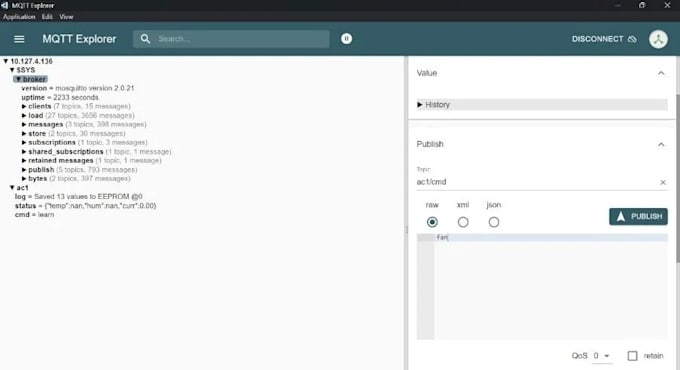Open the Application menu
The width and height of the screenshot is (680, 370).
(x=19, y=16)
